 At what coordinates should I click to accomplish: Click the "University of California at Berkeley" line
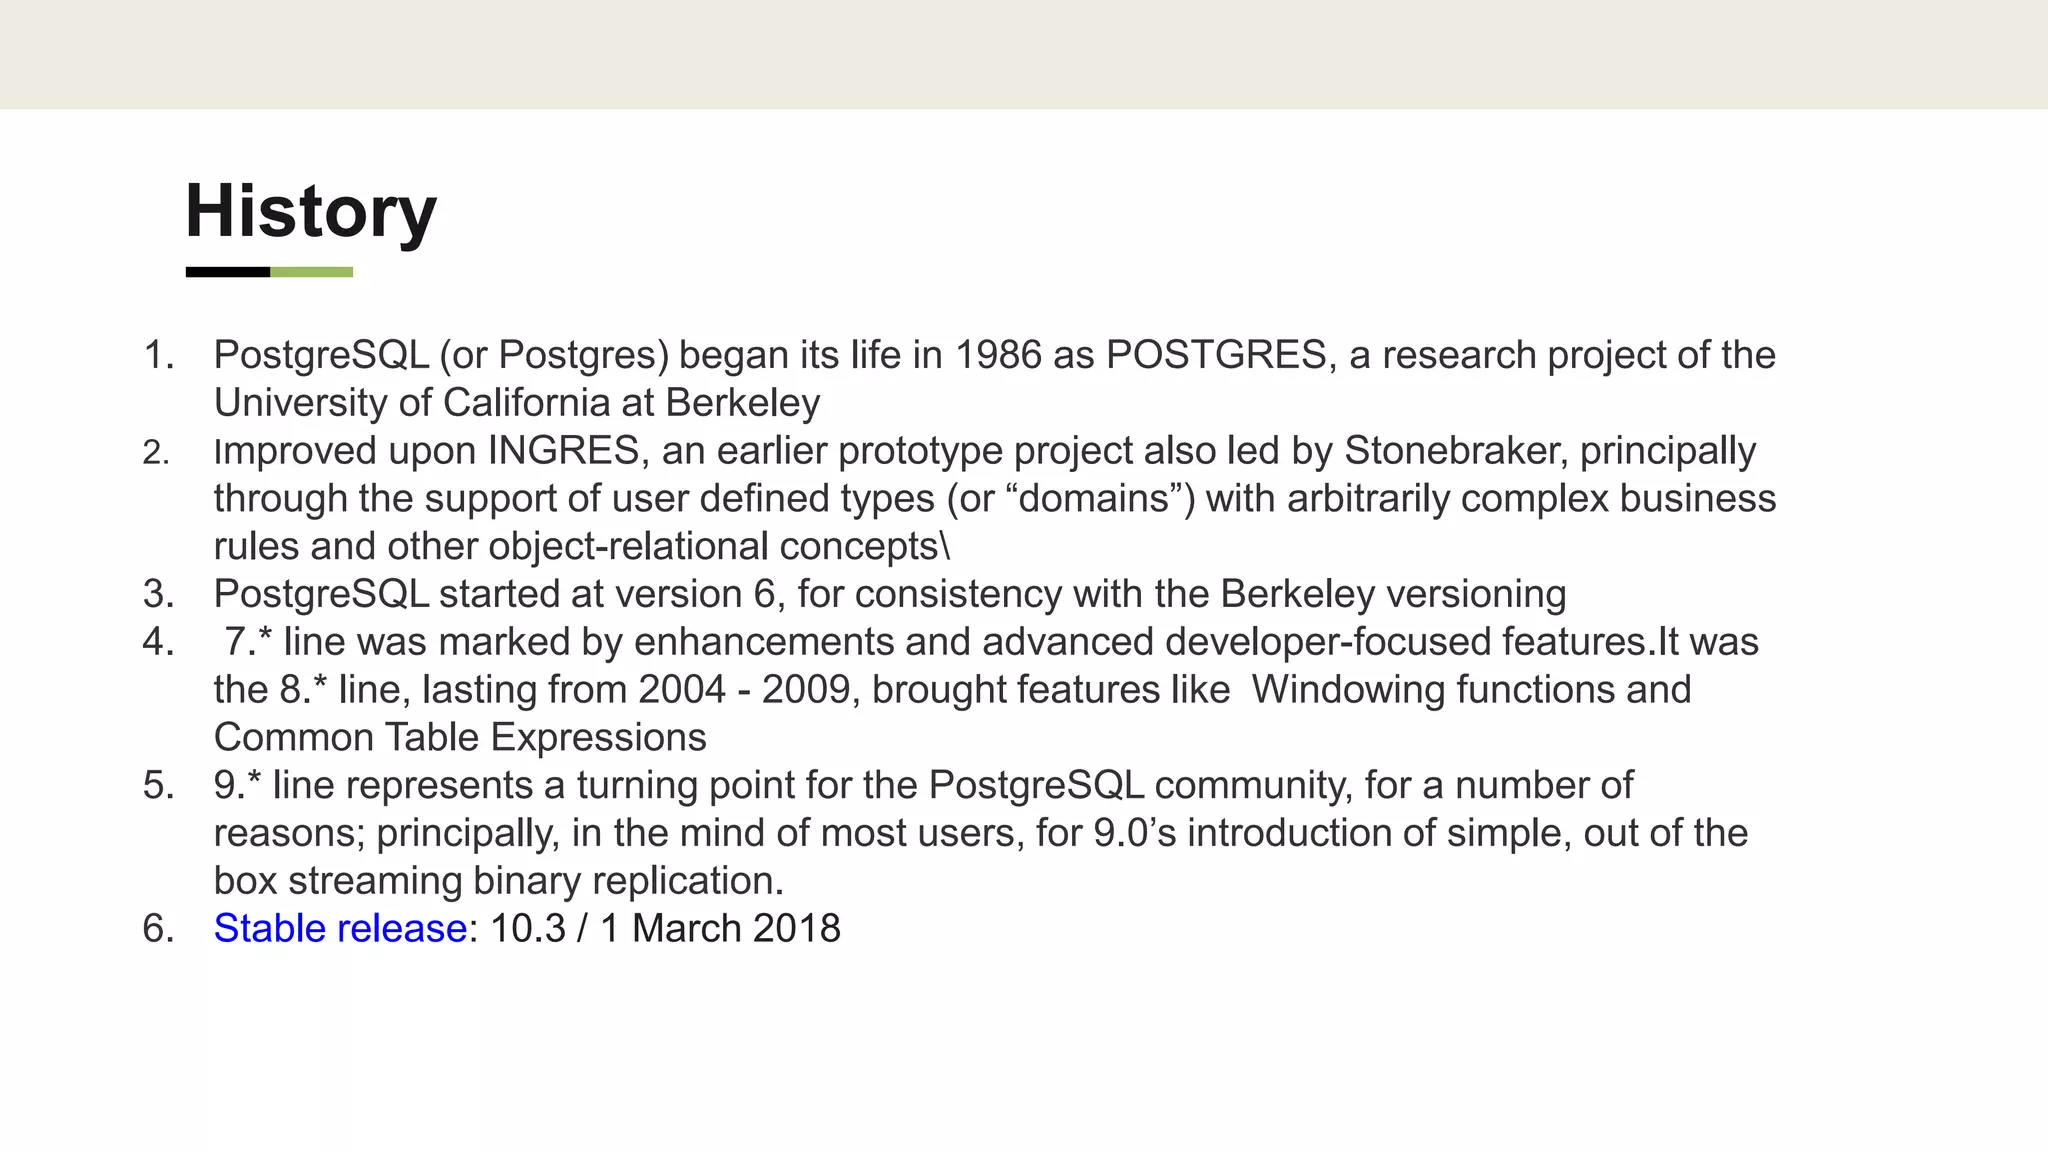(x=517, y=403)
